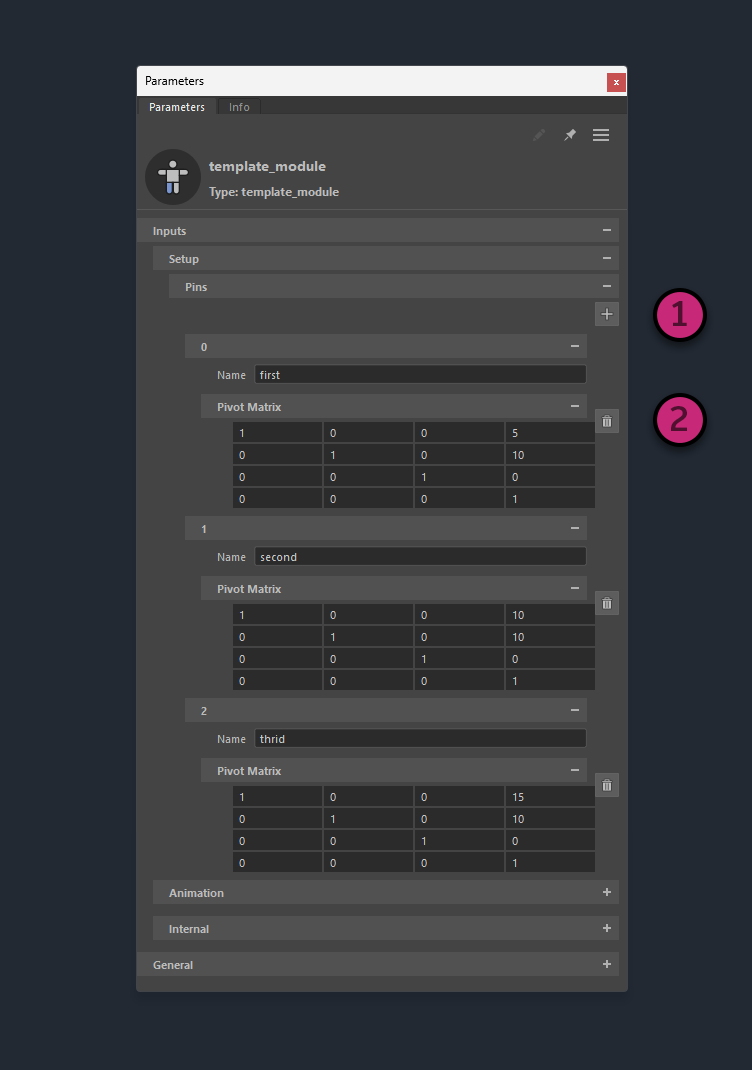This screenshot has height=1070, width=752.
Task: Collapse the Pins section
Action: [606, 287]
